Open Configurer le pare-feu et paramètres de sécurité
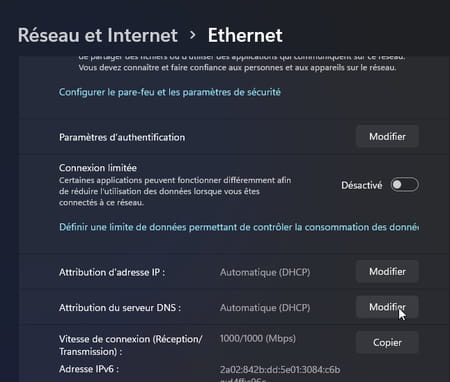Screen dimensions: 450x382 (x=170, y=92)
